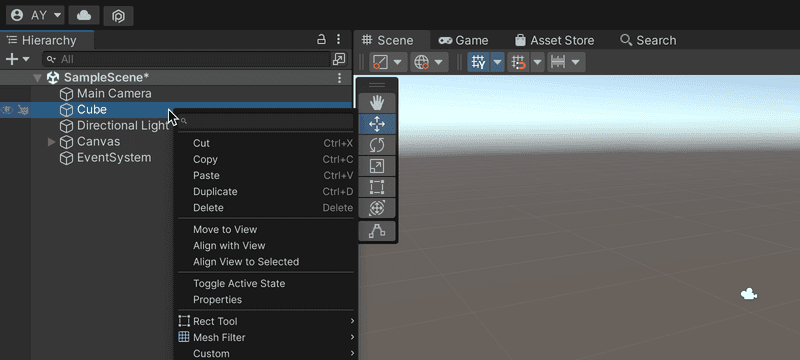This screenshot has width=800, height=360.
Task: Select the Rect tool in overlay
Action: 377,187
